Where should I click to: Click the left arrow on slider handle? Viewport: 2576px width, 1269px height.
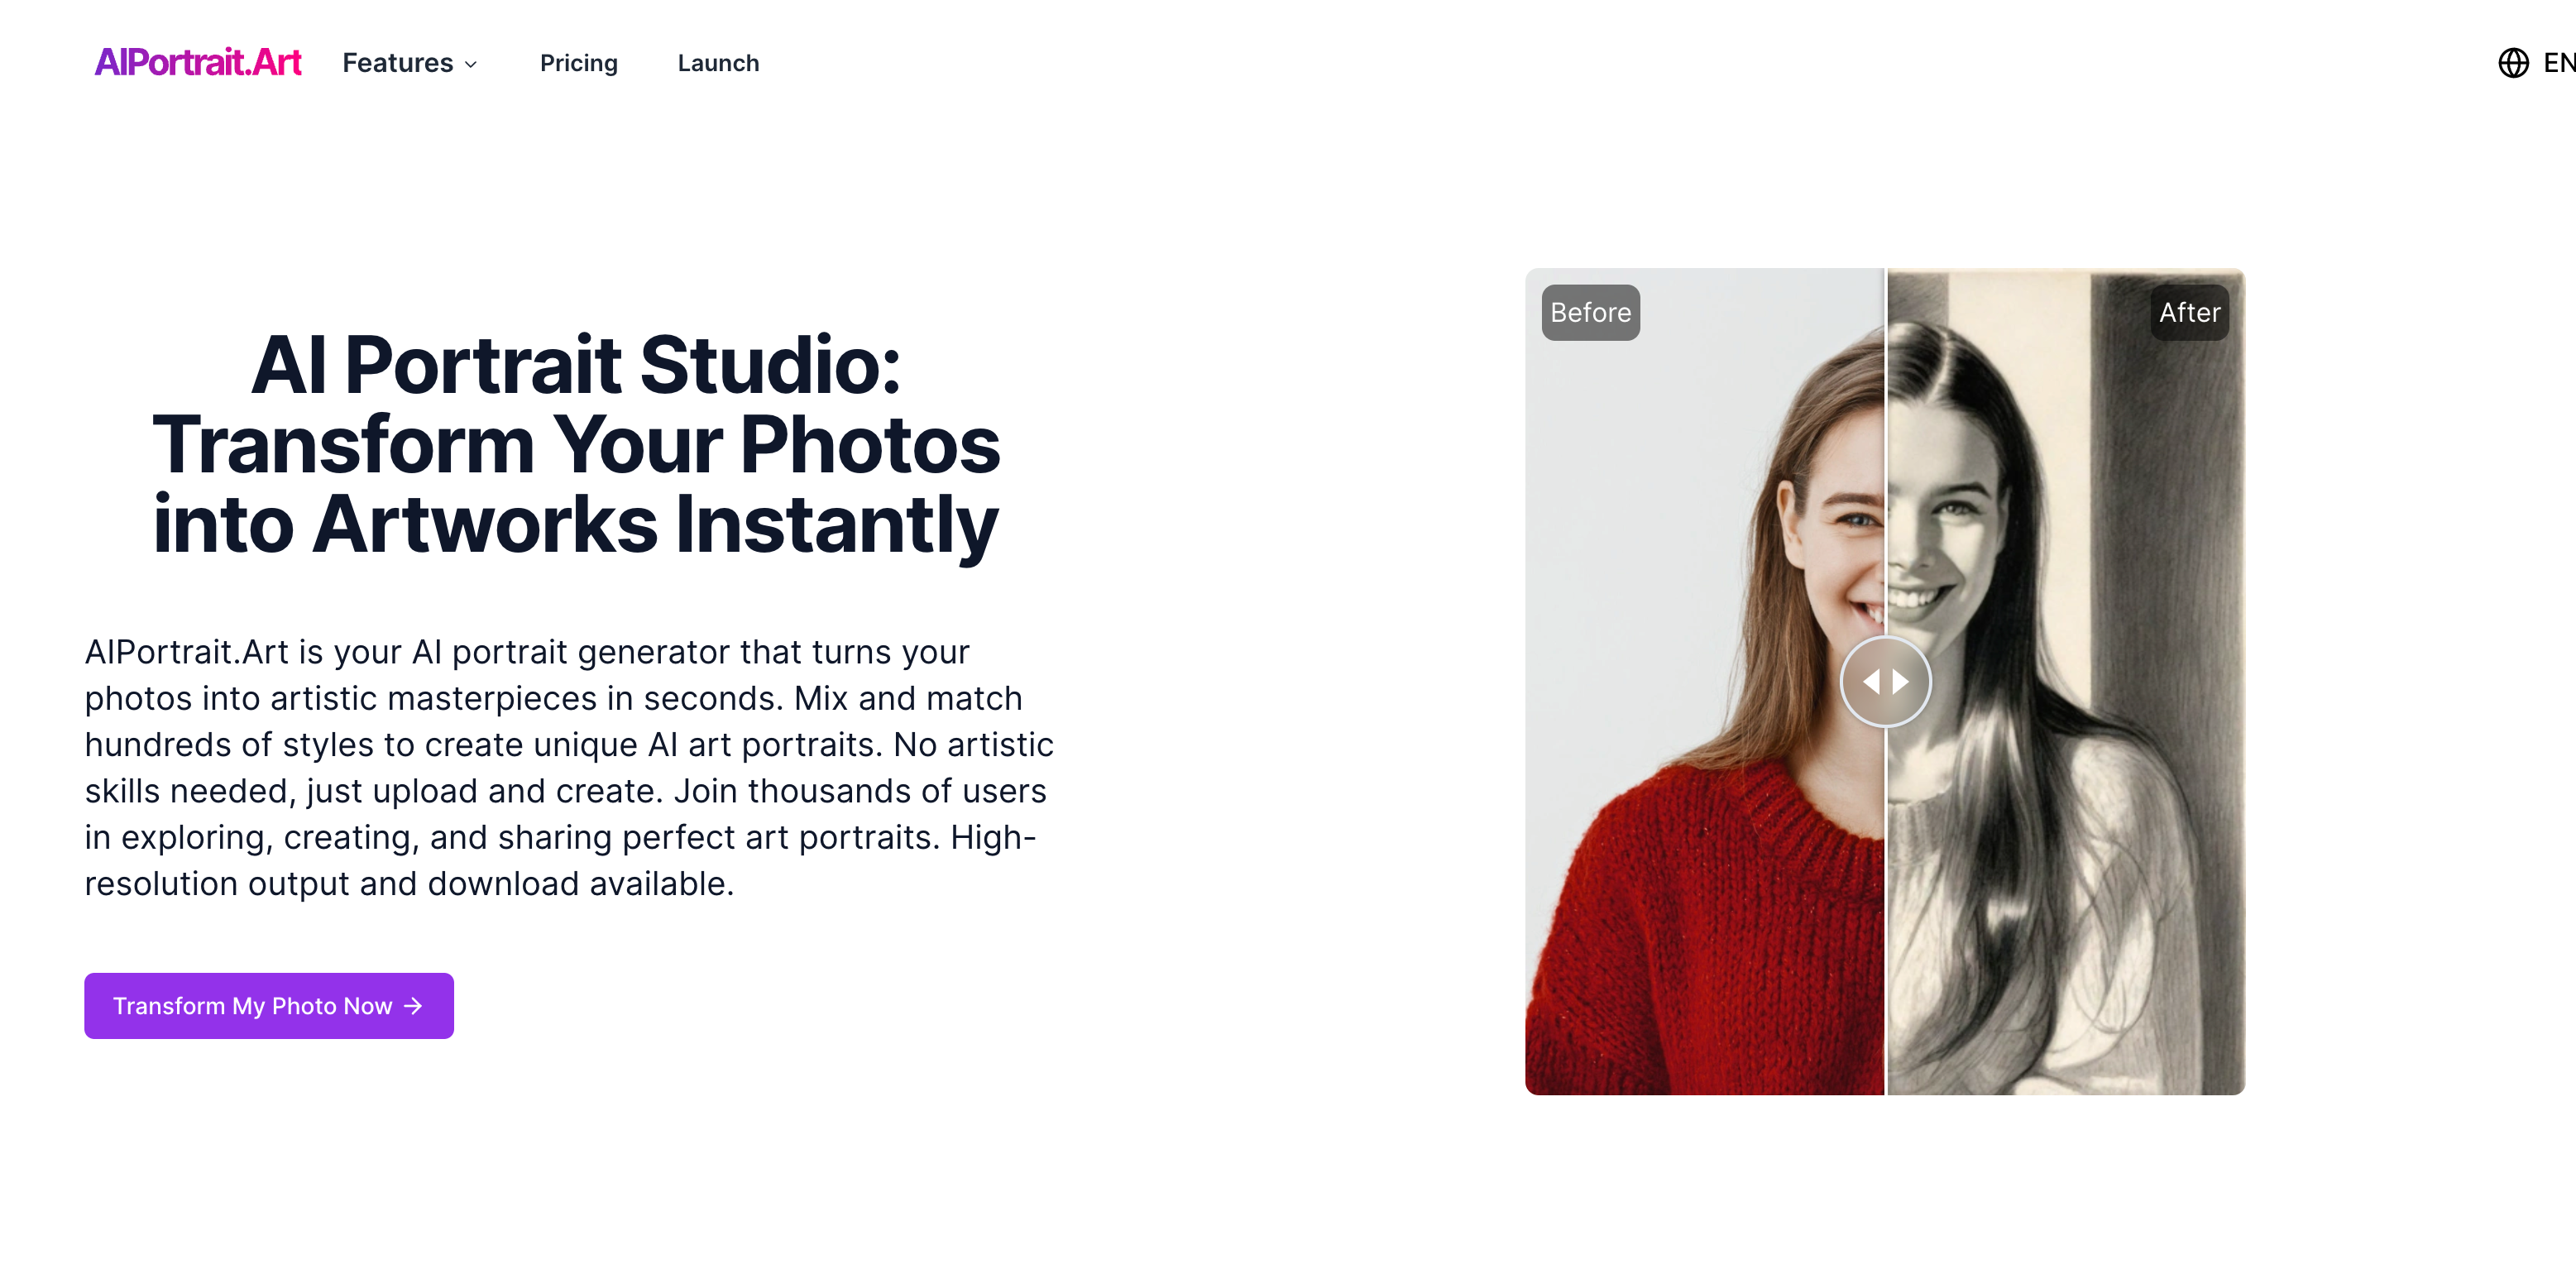(x=1871, y=682)
